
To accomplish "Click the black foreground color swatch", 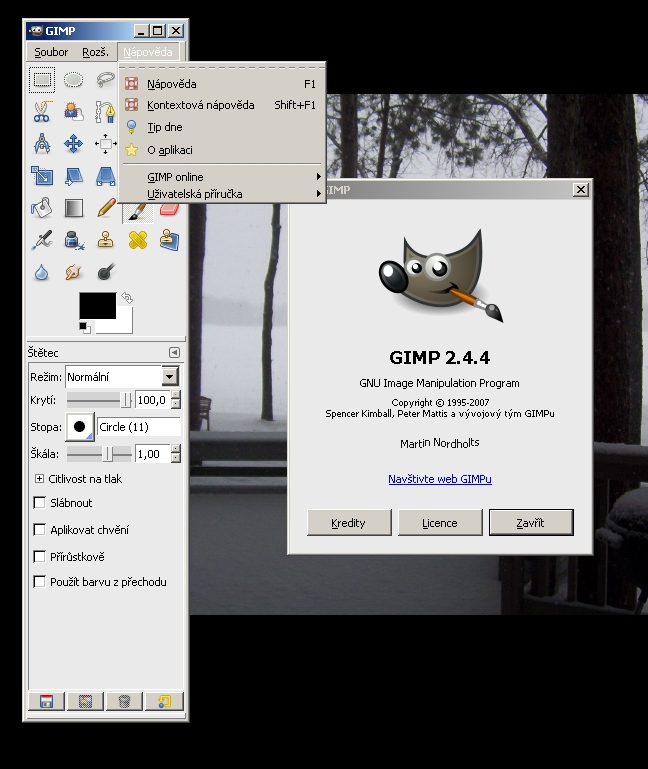I will [x=98, y=305].
